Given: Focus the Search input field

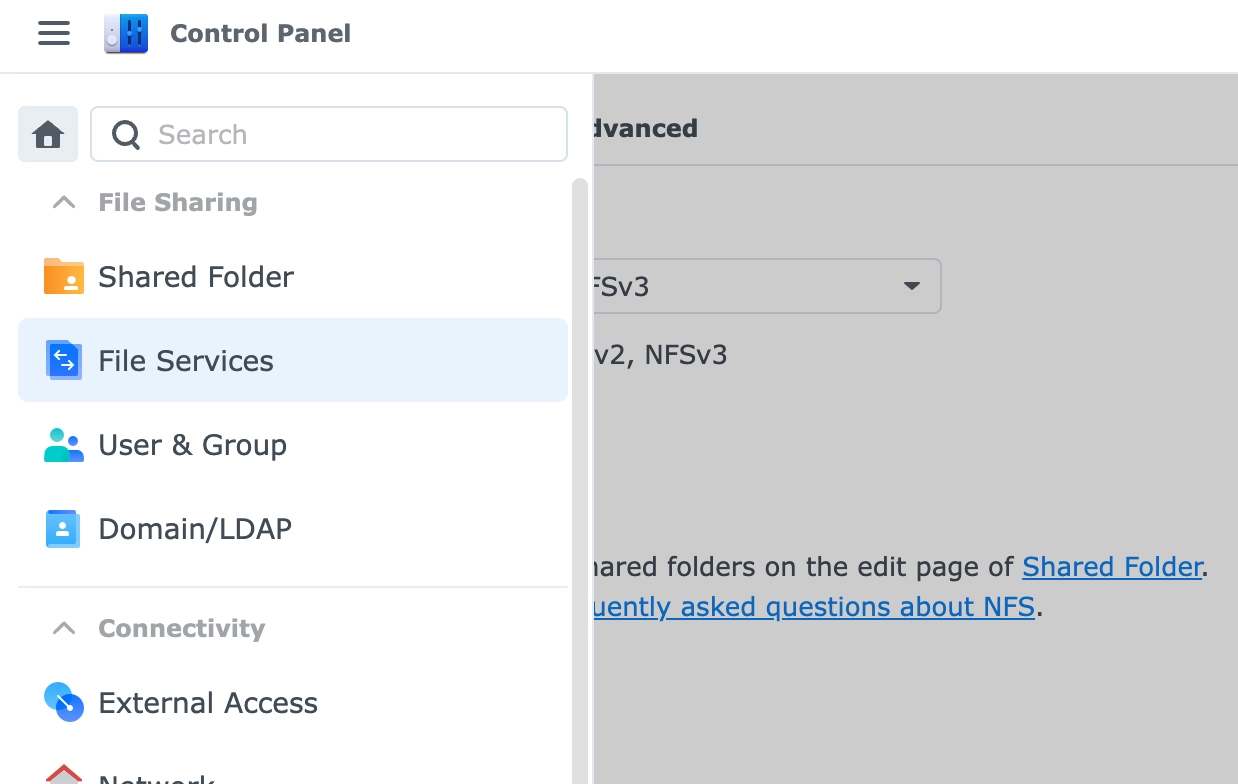Looking at the screenshot, I should (x=329, y=134).
